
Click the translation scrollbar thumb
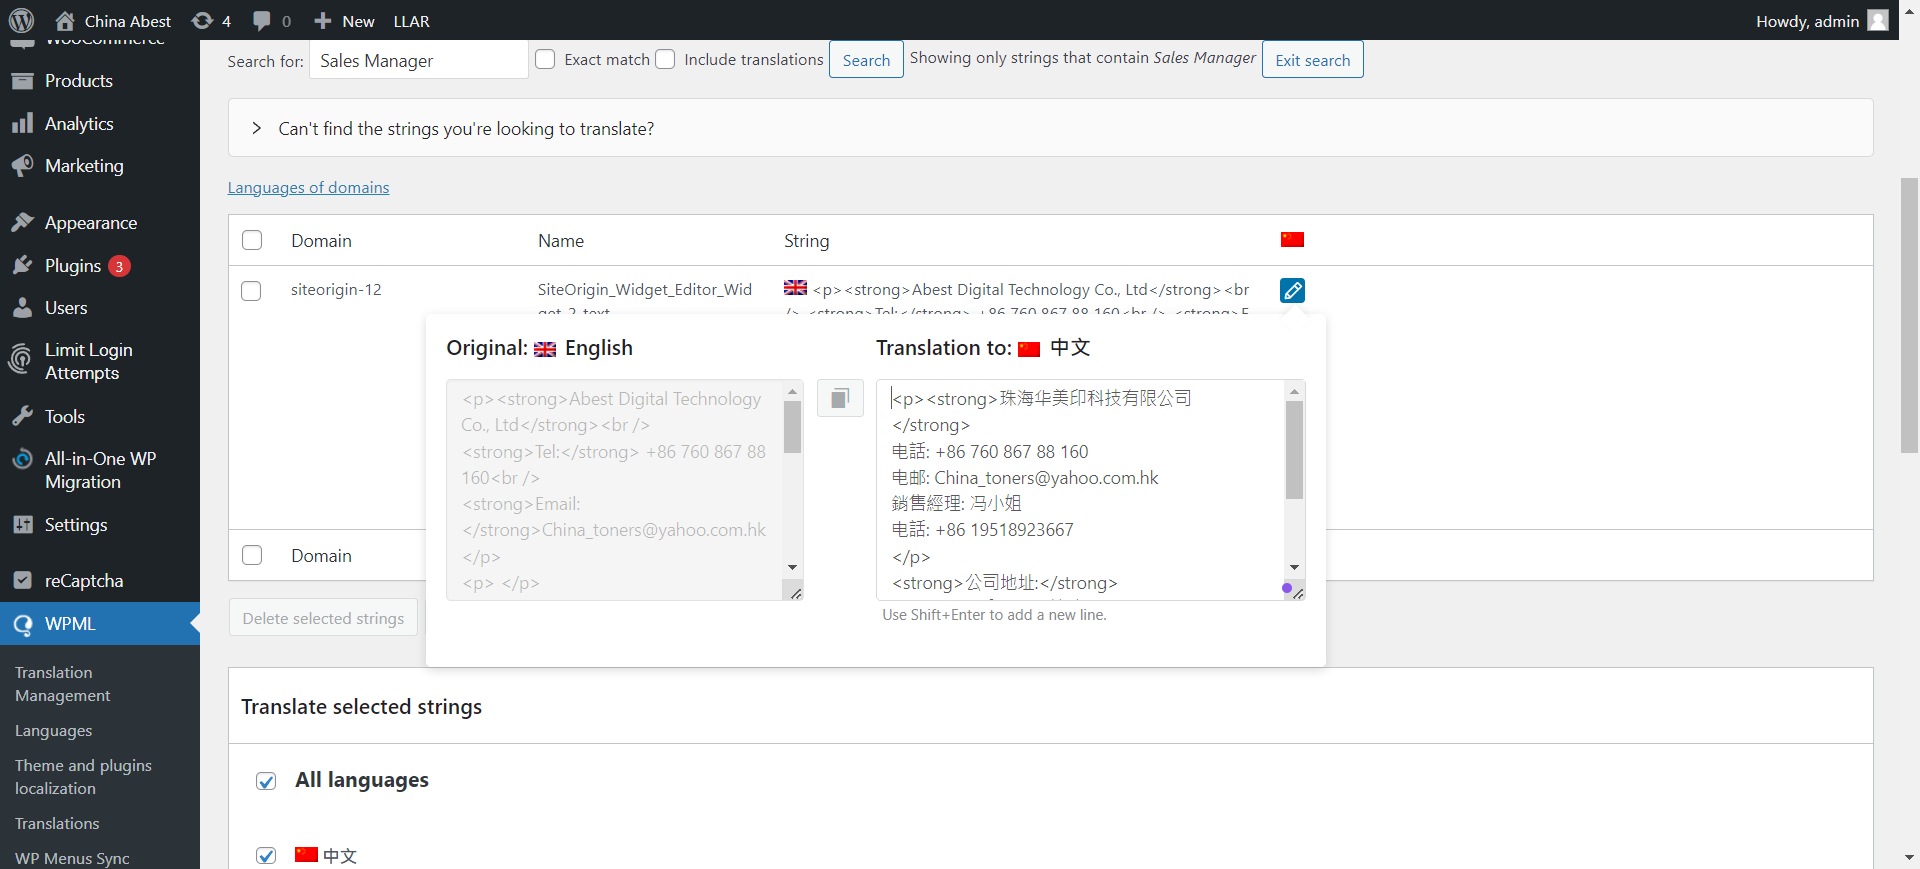point(1294,450)
